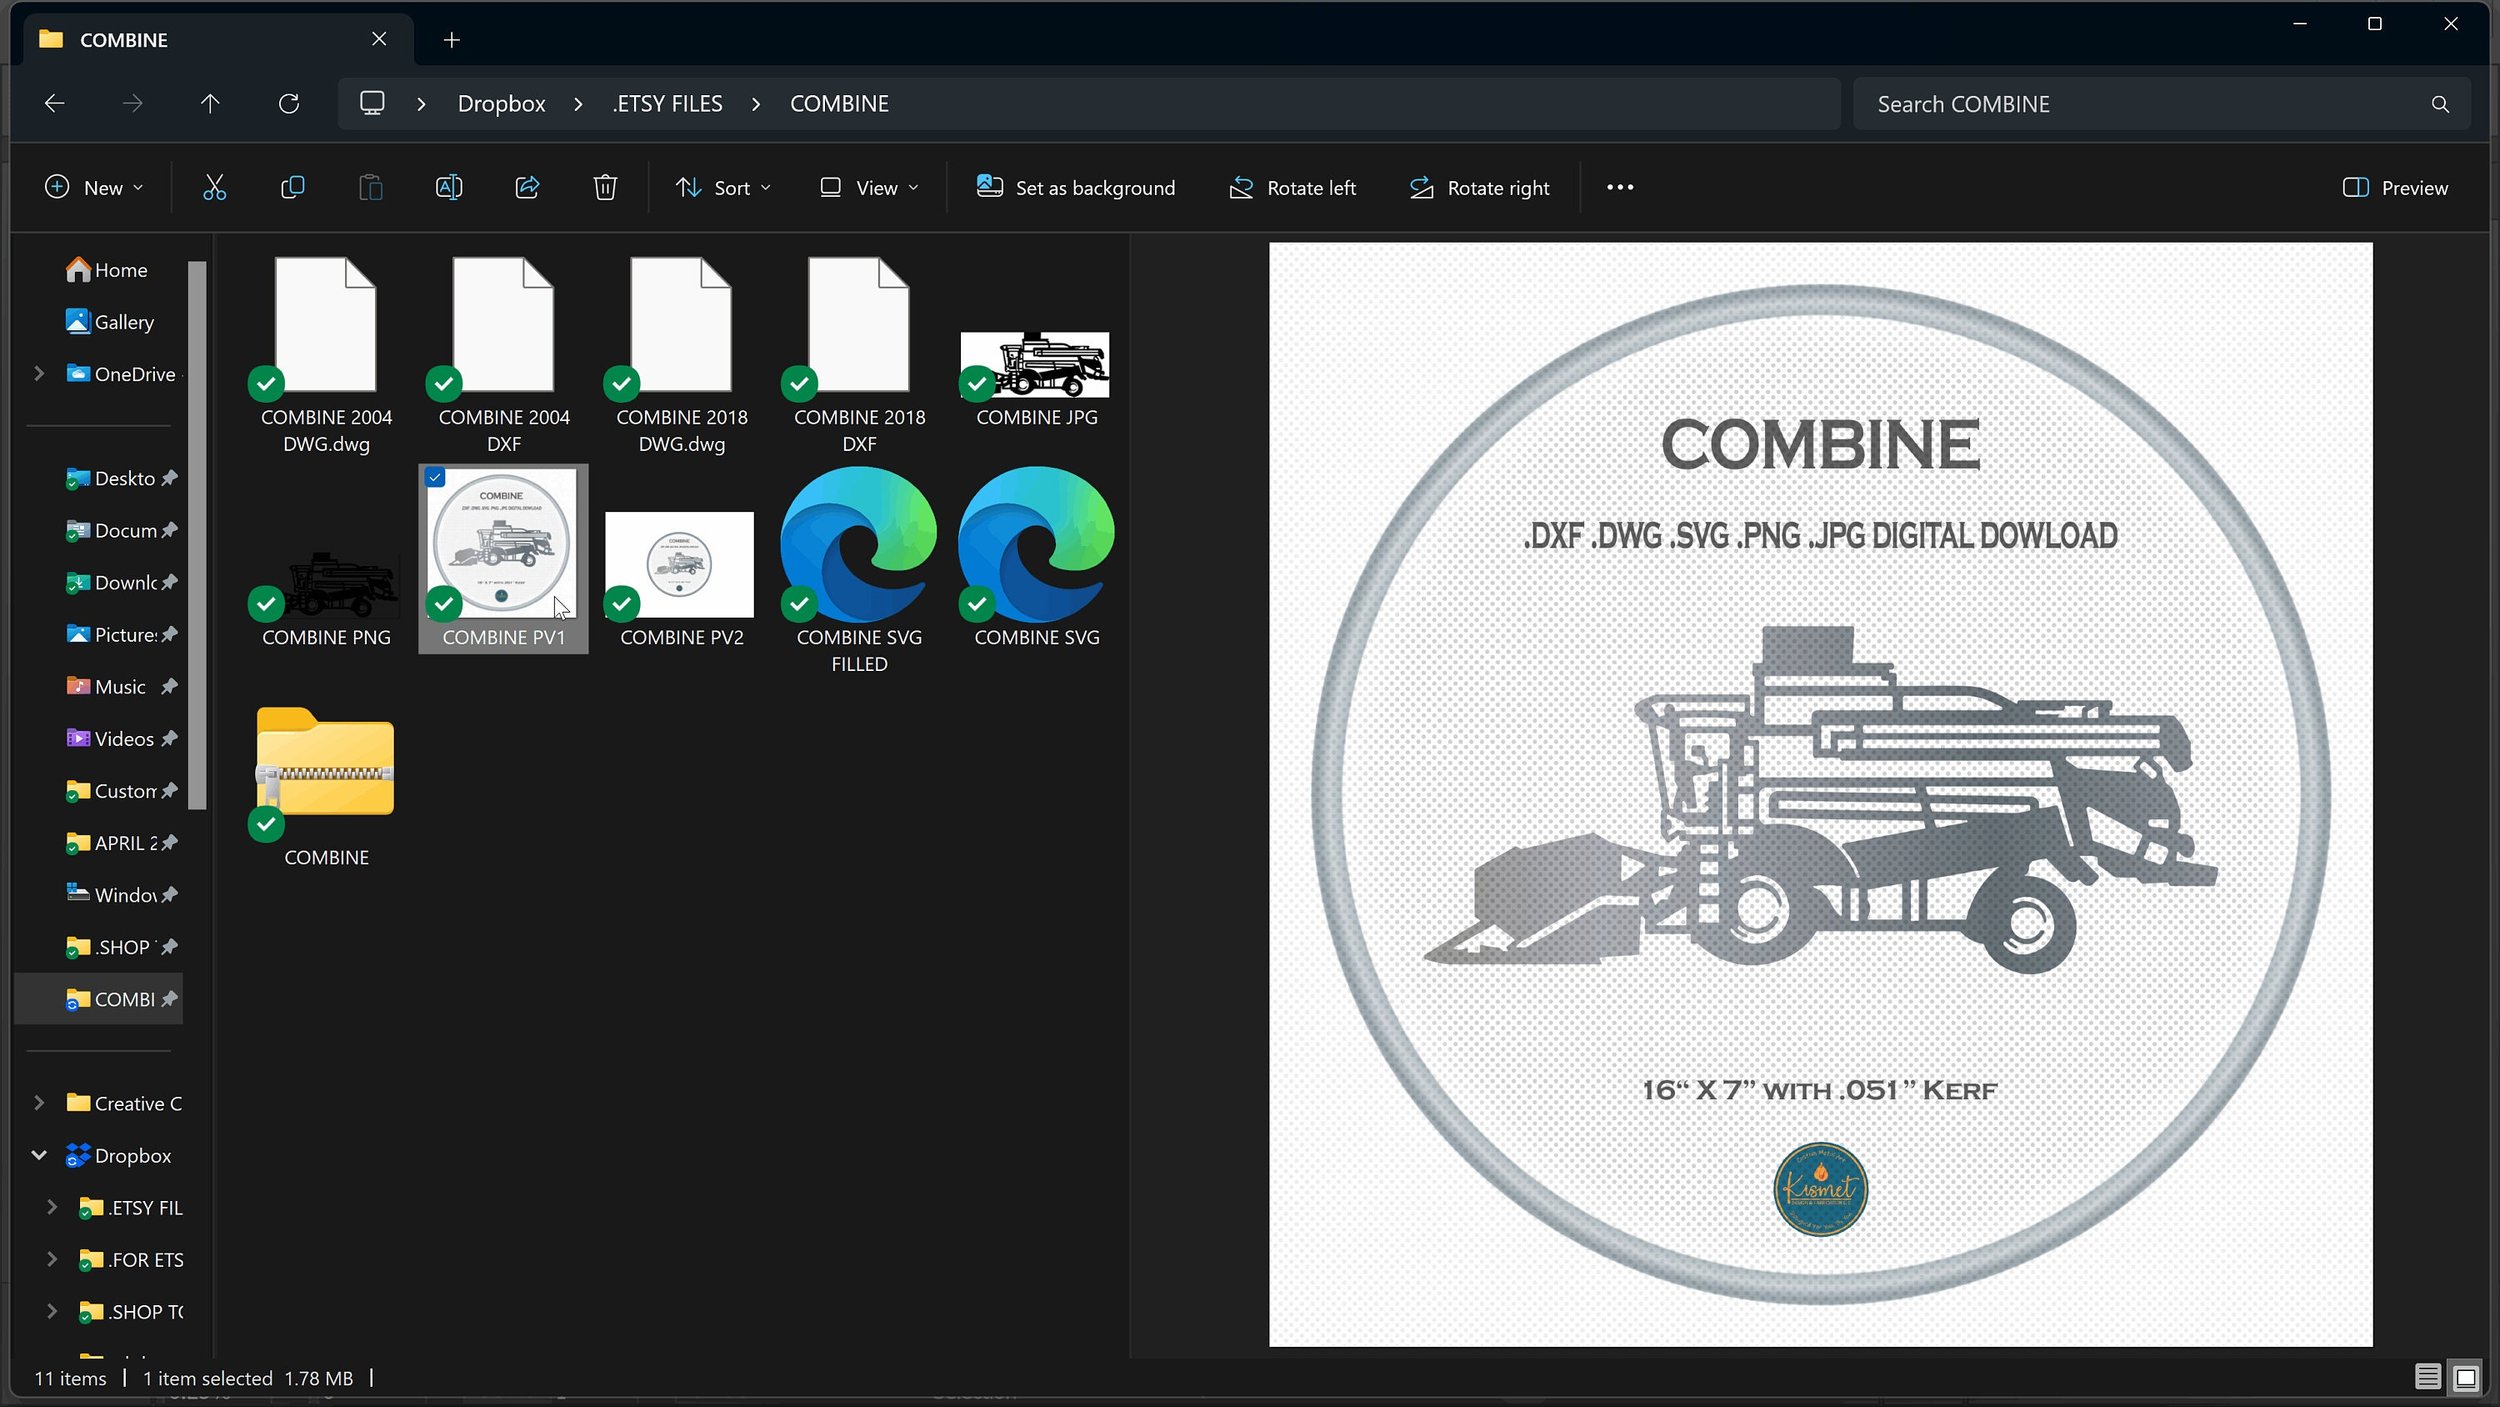The height and width of the screenshot is (1407, 2500).
Task: Click Rotate right button
Action: pyautogui.click(x=1479, y=187)
